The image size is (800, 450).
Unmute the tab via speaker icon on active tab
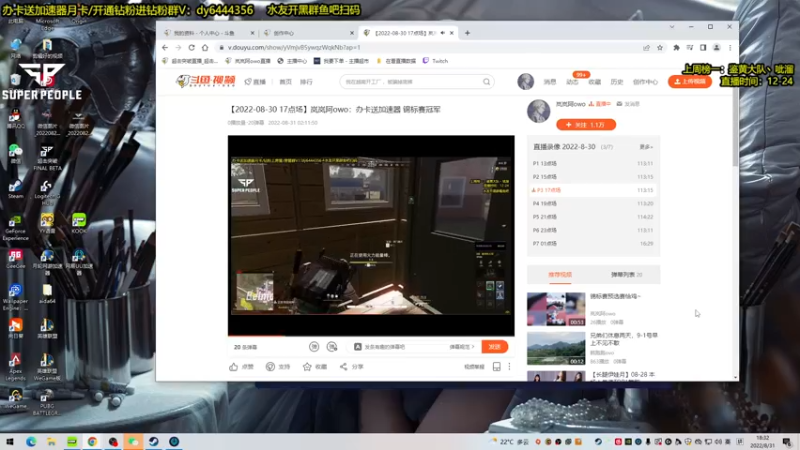coord(442,33)
